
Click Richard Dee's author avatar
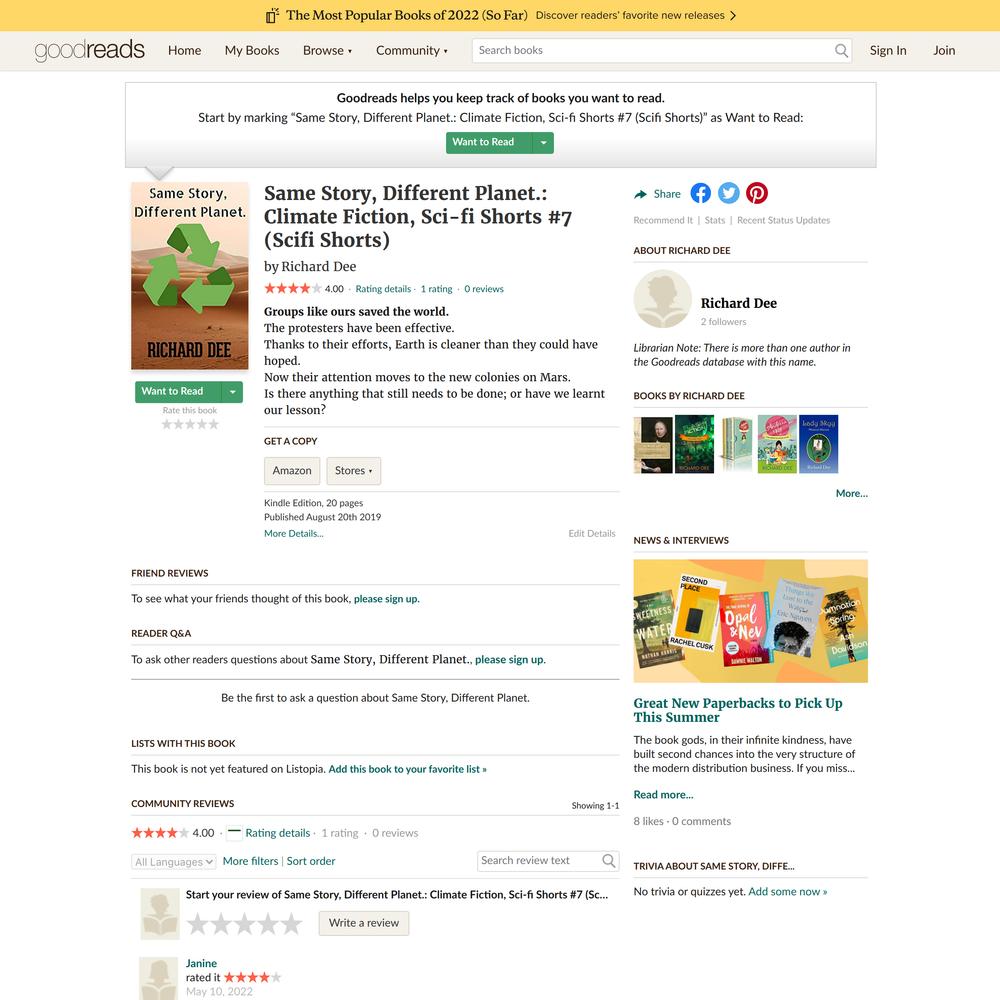click(662, 299)
